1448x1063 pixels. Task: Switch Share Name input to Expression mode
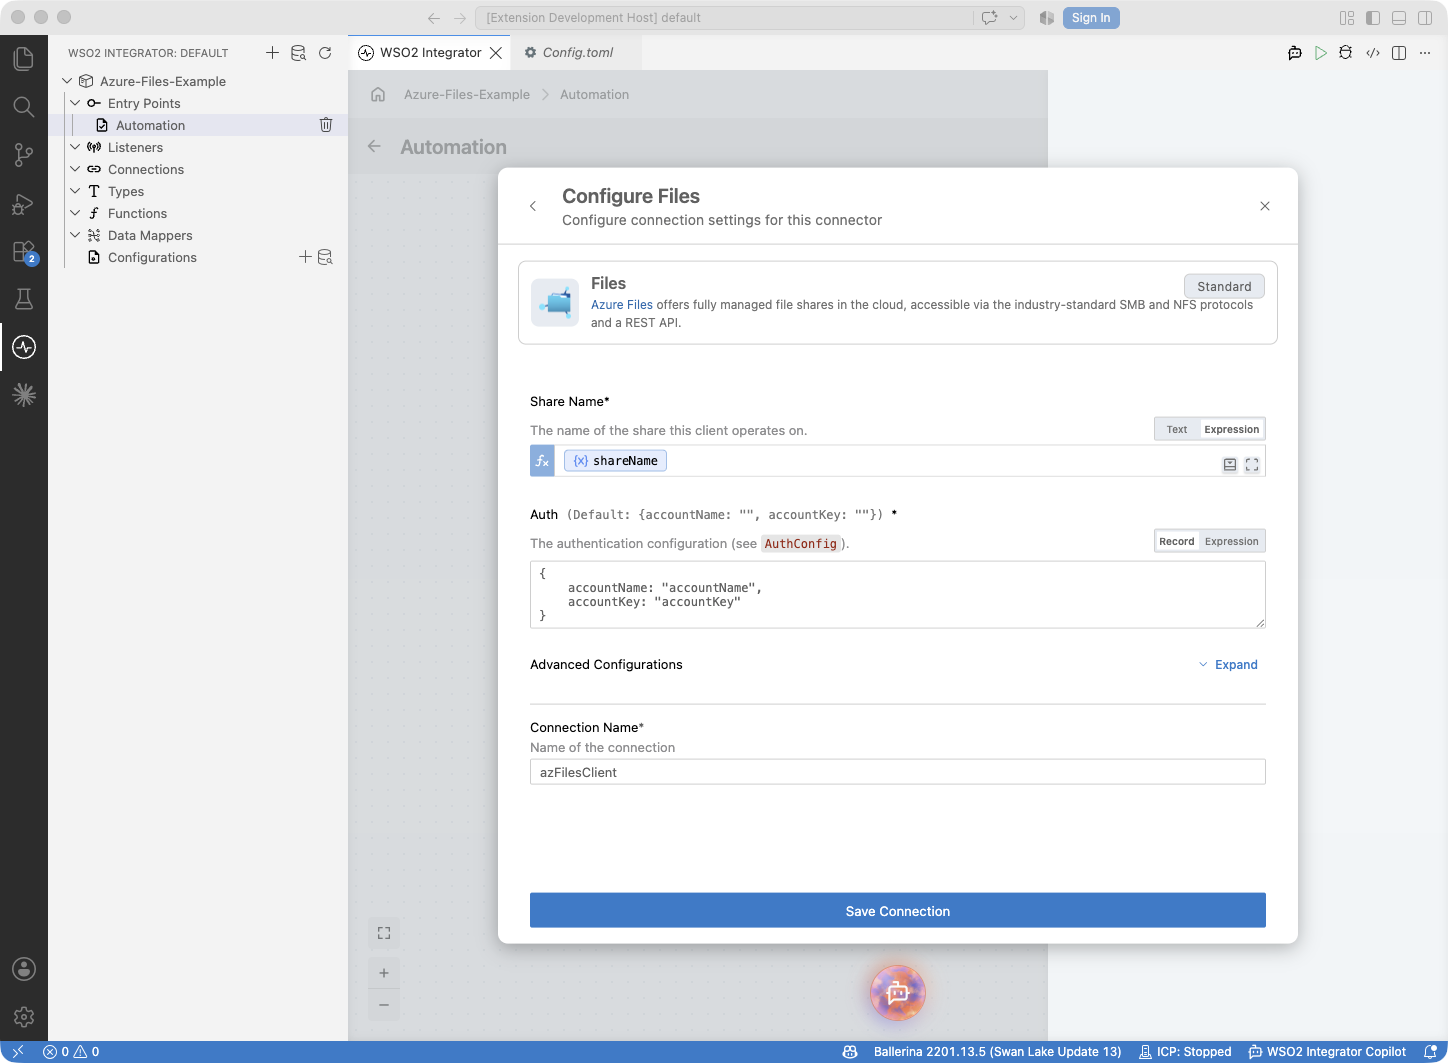[1232, 429]
